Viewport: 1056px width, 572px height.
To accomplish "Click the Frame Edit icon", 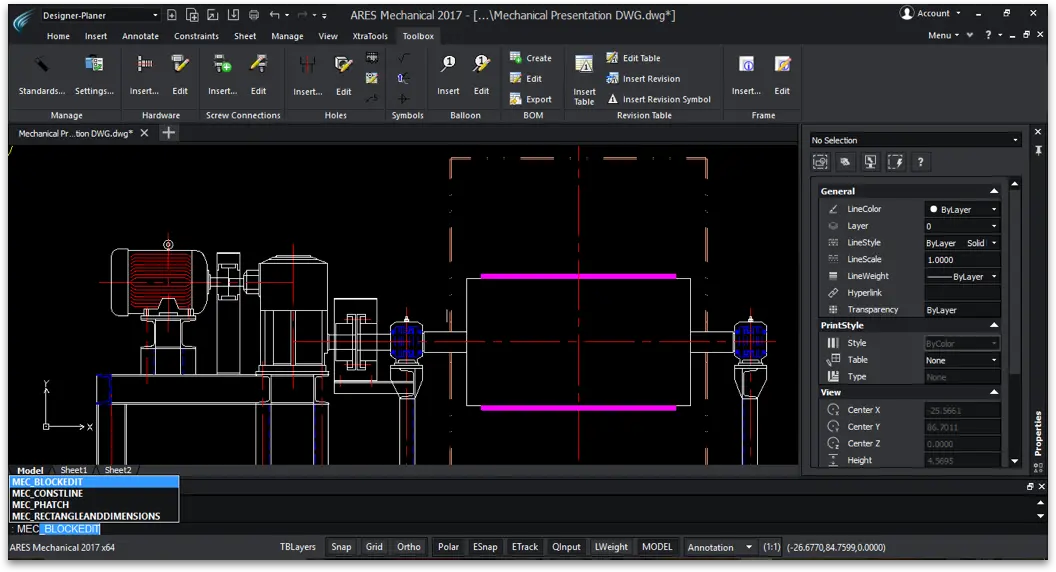I will point(782,65).
